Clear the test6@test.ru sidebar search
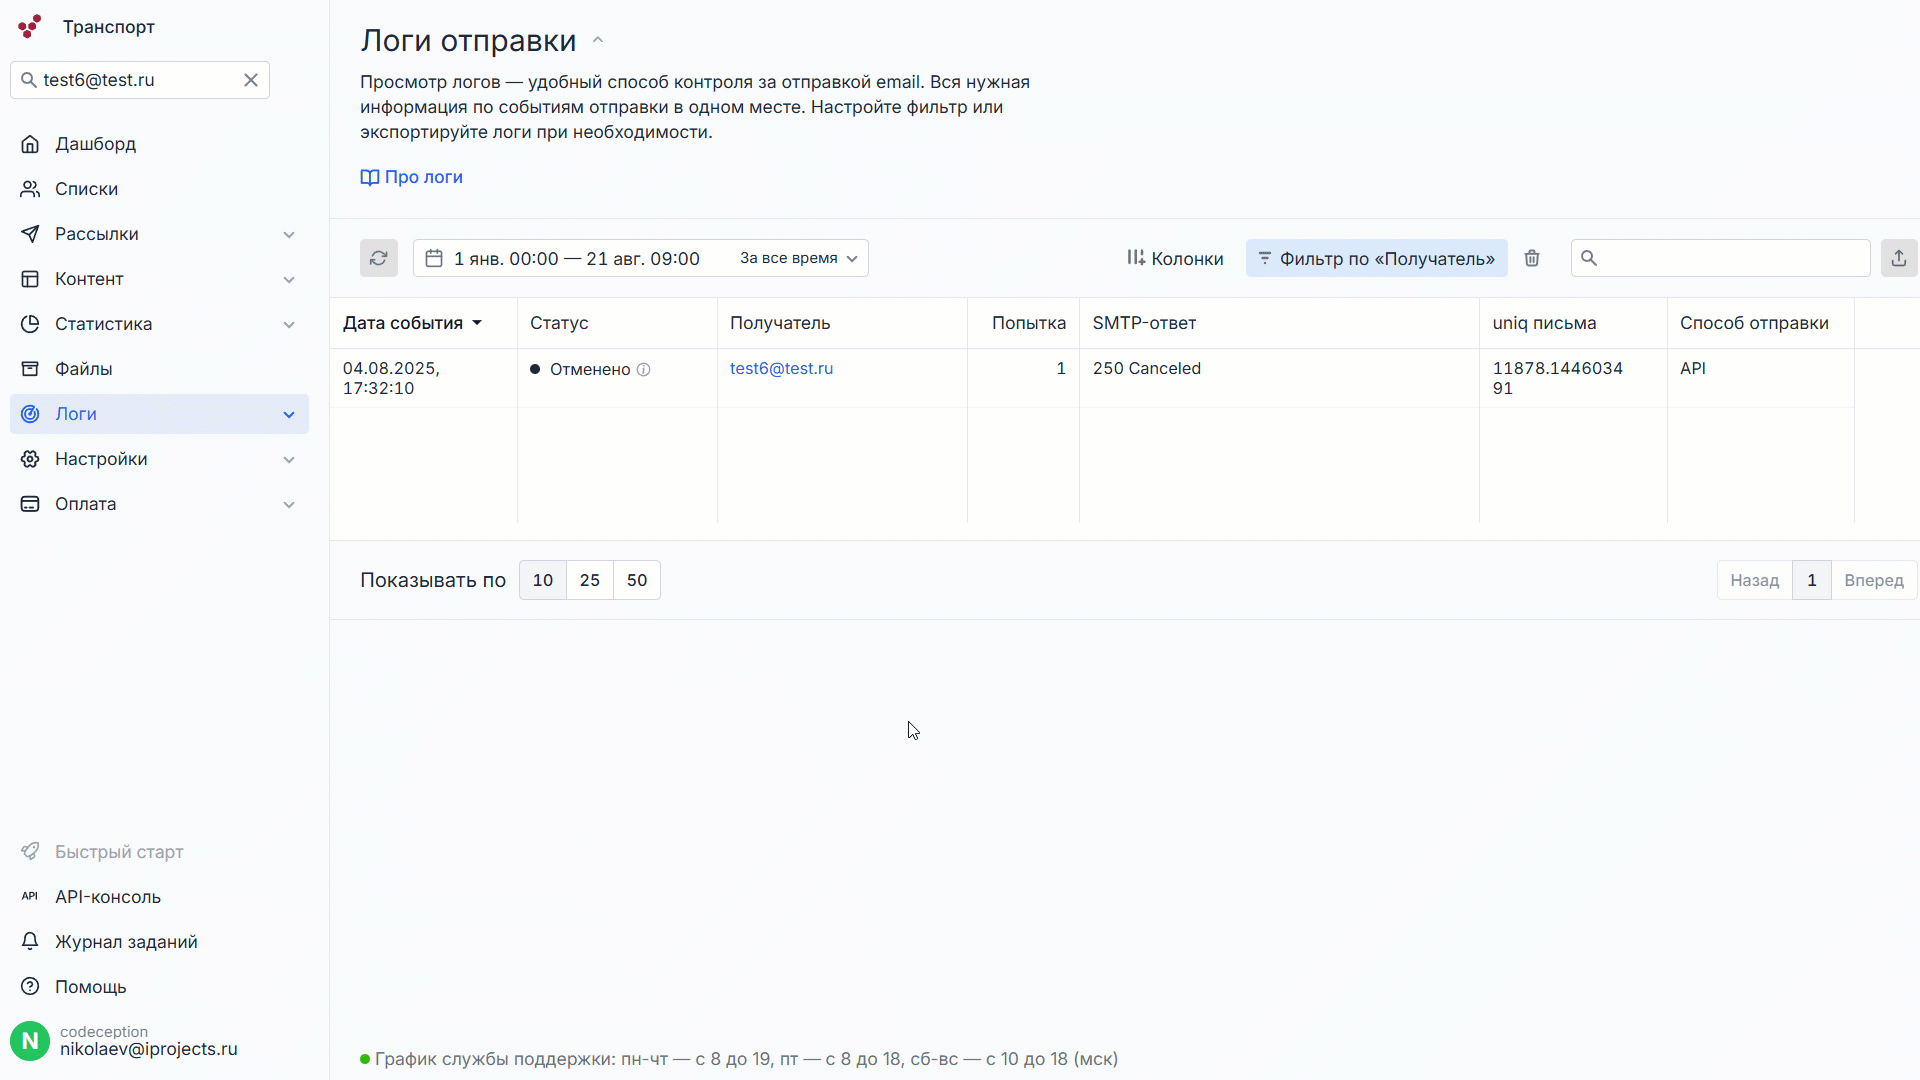 point(251,80)
